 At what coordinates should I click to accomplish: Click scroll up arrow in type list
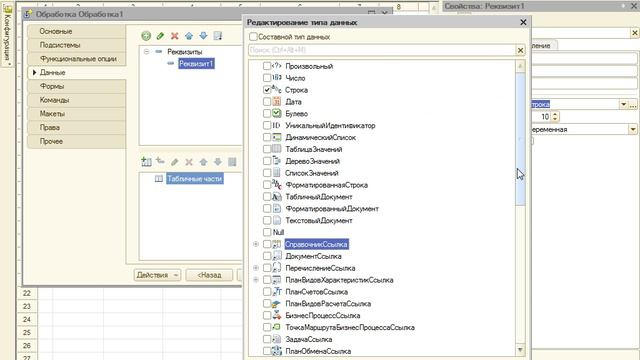point(520,66)
